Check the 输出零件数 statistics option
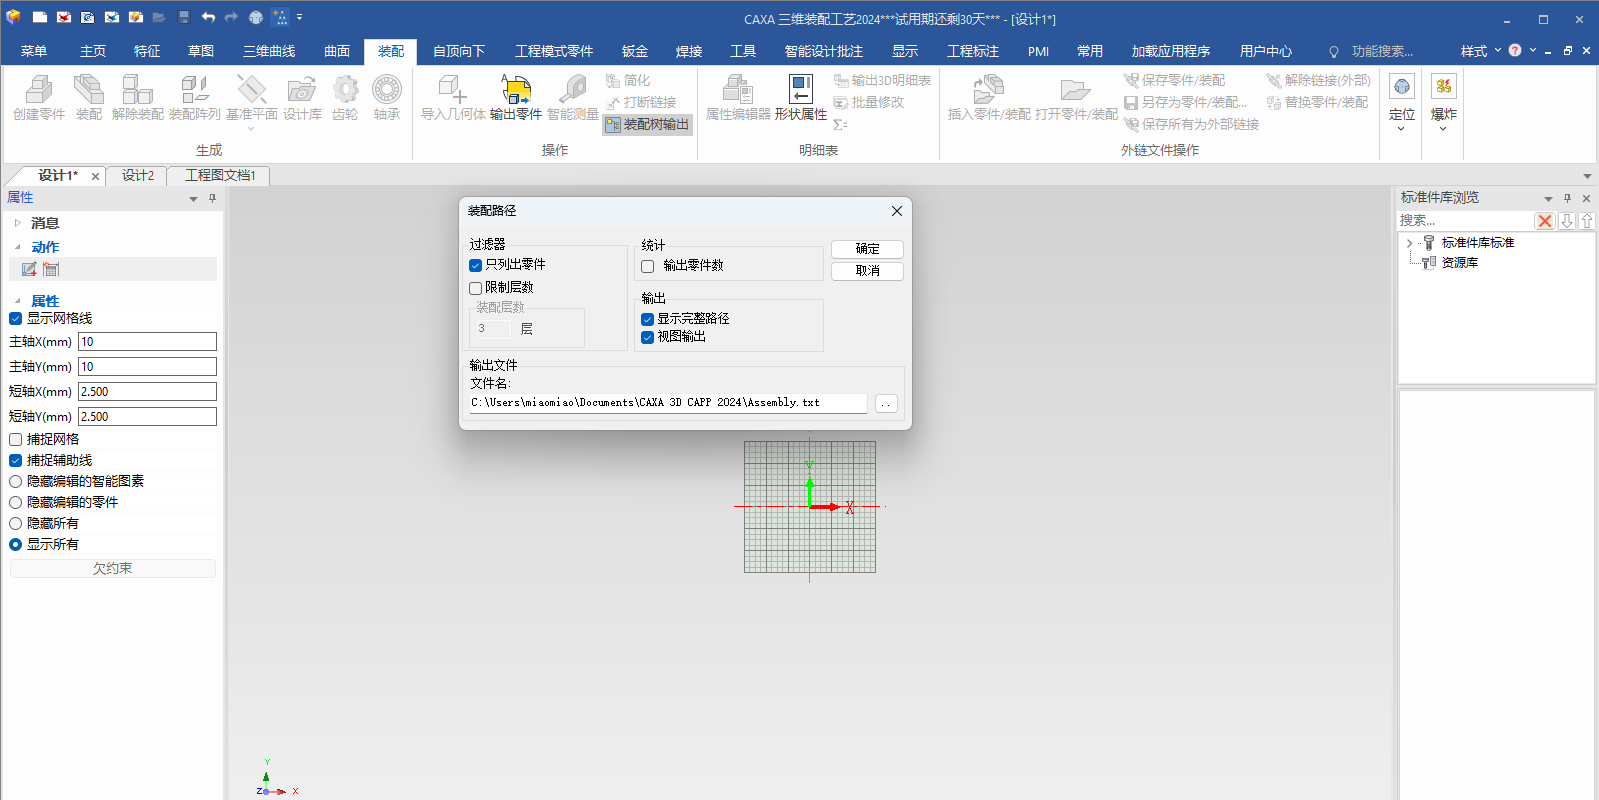Screen dimensions: 1599x800 point(648,266)
